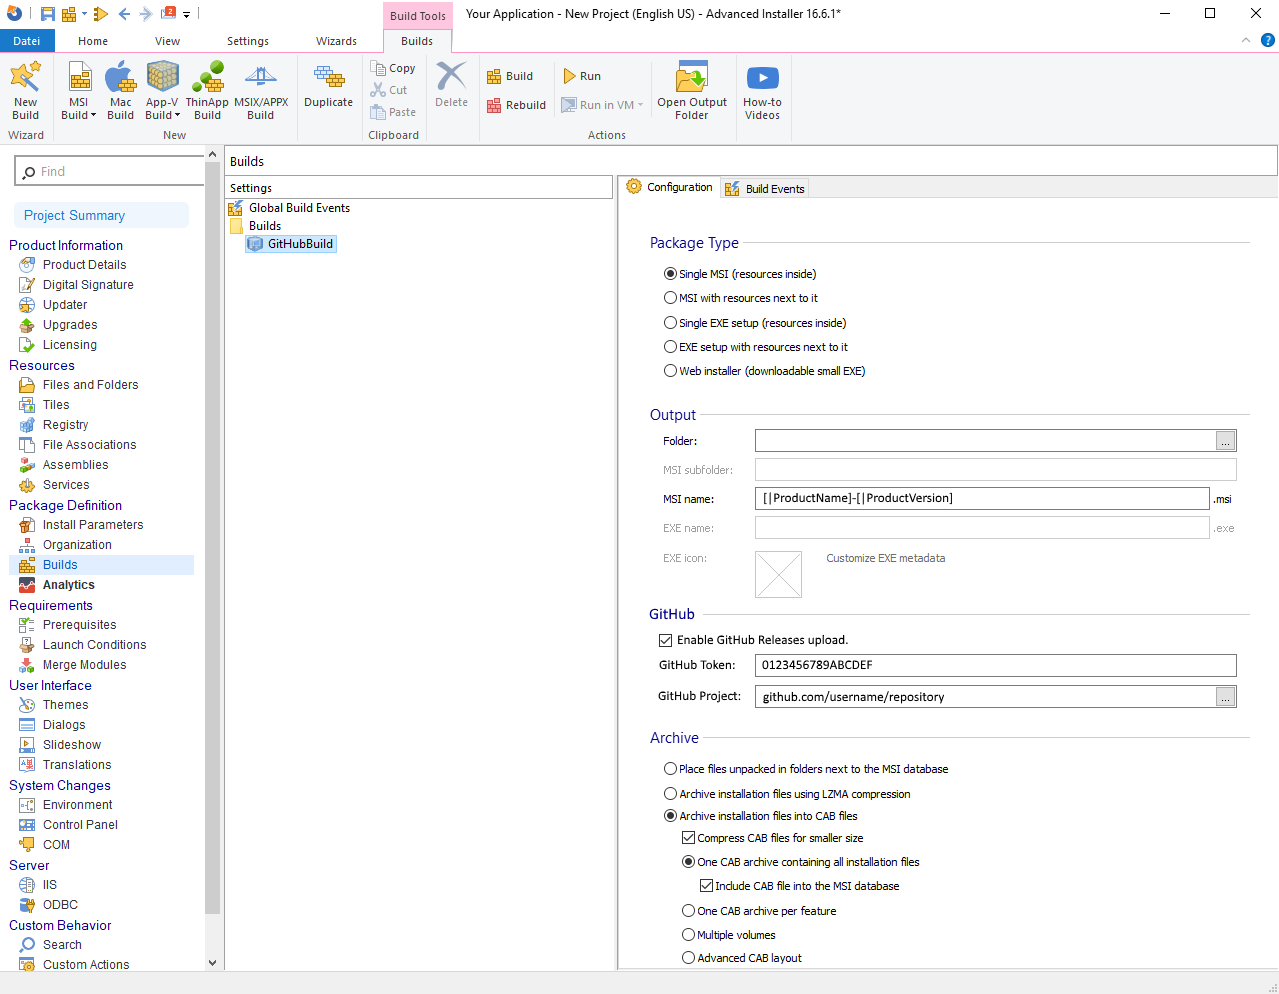Switch to the Build Events tab
This screenshot has width=1279, height=994.
pyautogui.click(x=765, y=189)
